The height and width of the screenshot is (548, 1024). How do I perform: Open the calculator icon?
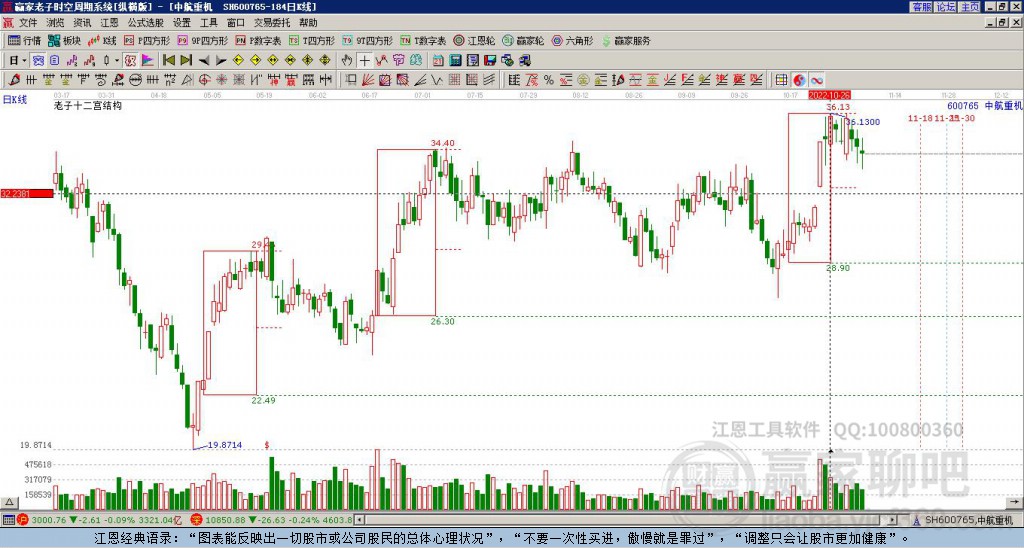(455, 60)
